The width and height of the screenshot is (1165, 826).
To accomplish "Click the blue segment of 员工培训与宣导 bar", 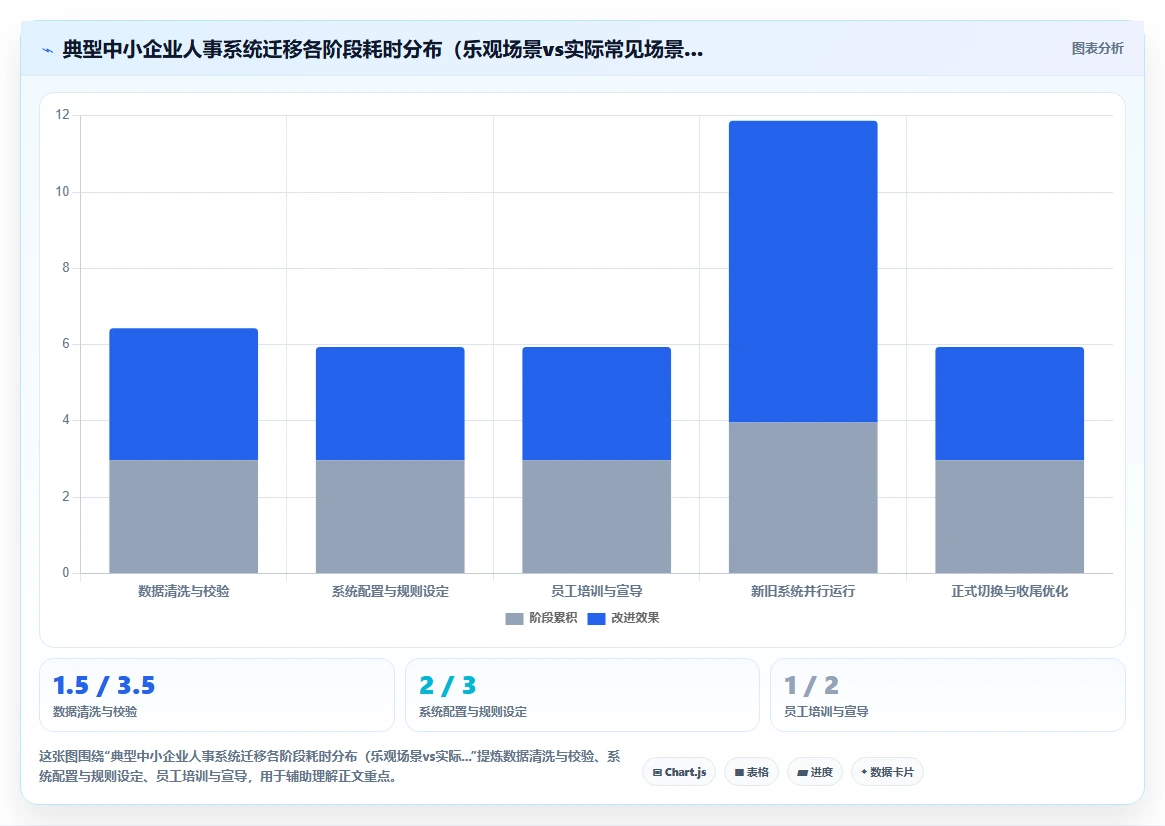I will [597, 403].
